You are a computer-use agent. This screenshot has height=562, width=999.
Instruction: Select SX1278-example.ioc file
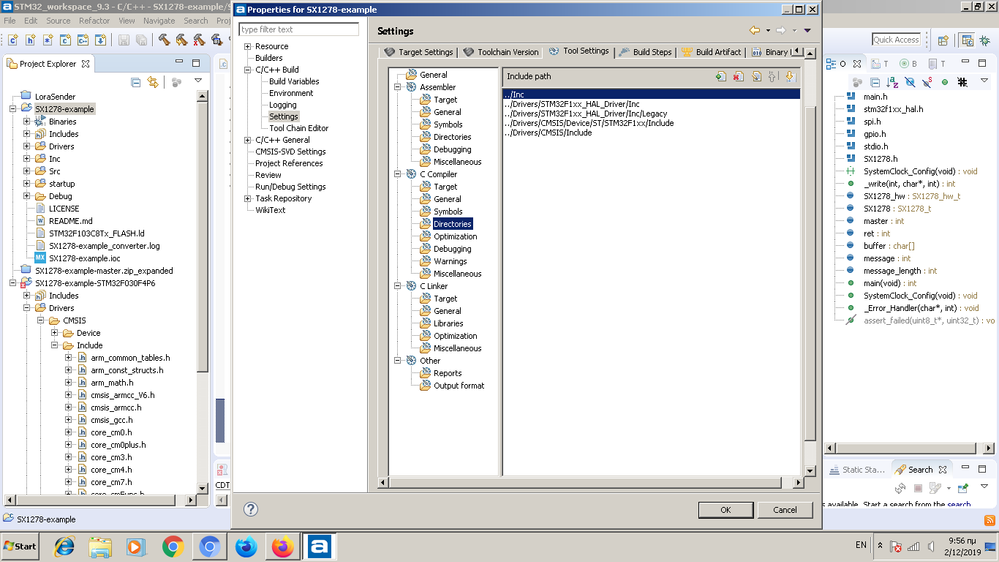tap(84, 258)
